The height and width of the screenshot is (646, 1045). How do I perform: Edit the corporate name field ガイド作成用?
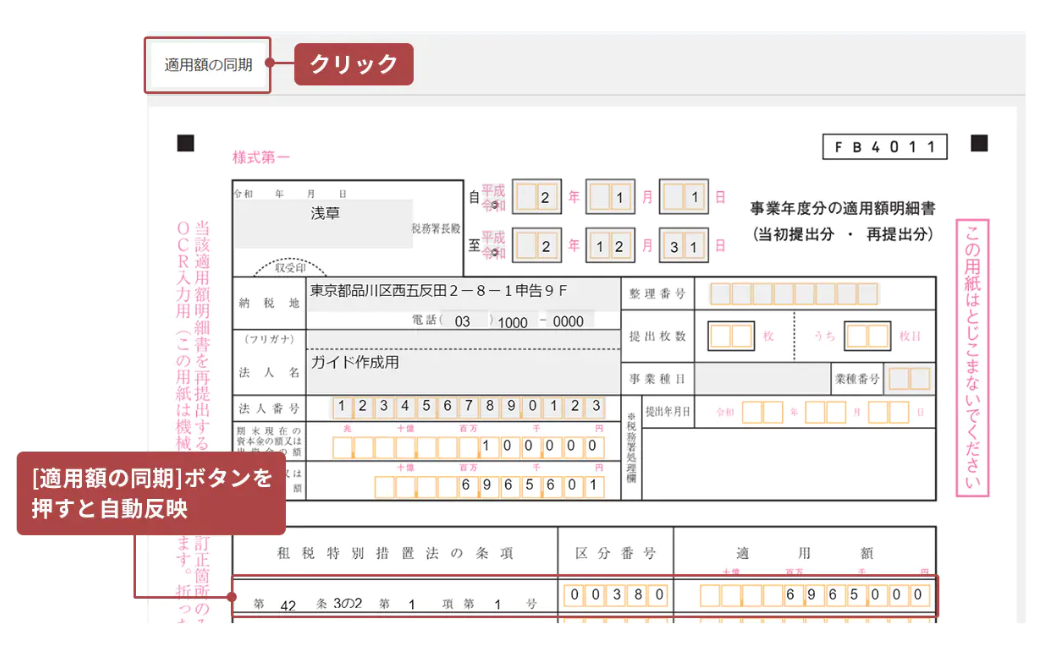click(463, 371)
